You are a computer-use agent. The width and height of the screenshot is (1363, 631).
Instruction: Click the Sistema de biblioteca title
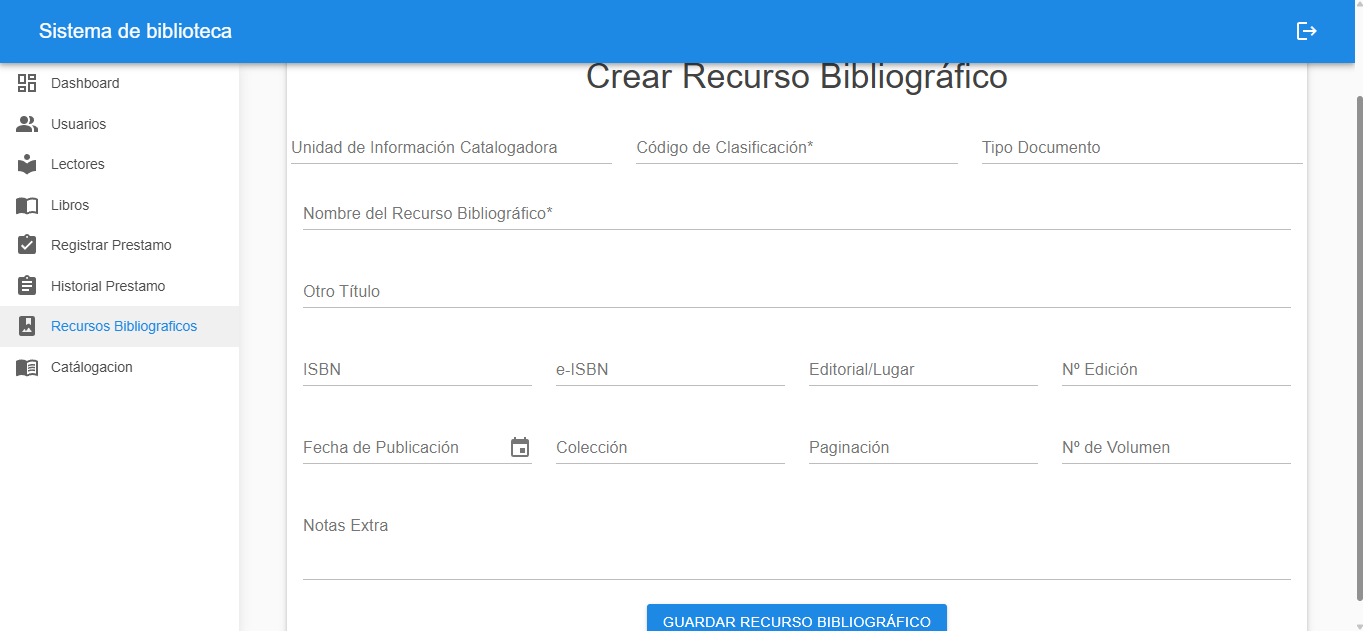134,30
